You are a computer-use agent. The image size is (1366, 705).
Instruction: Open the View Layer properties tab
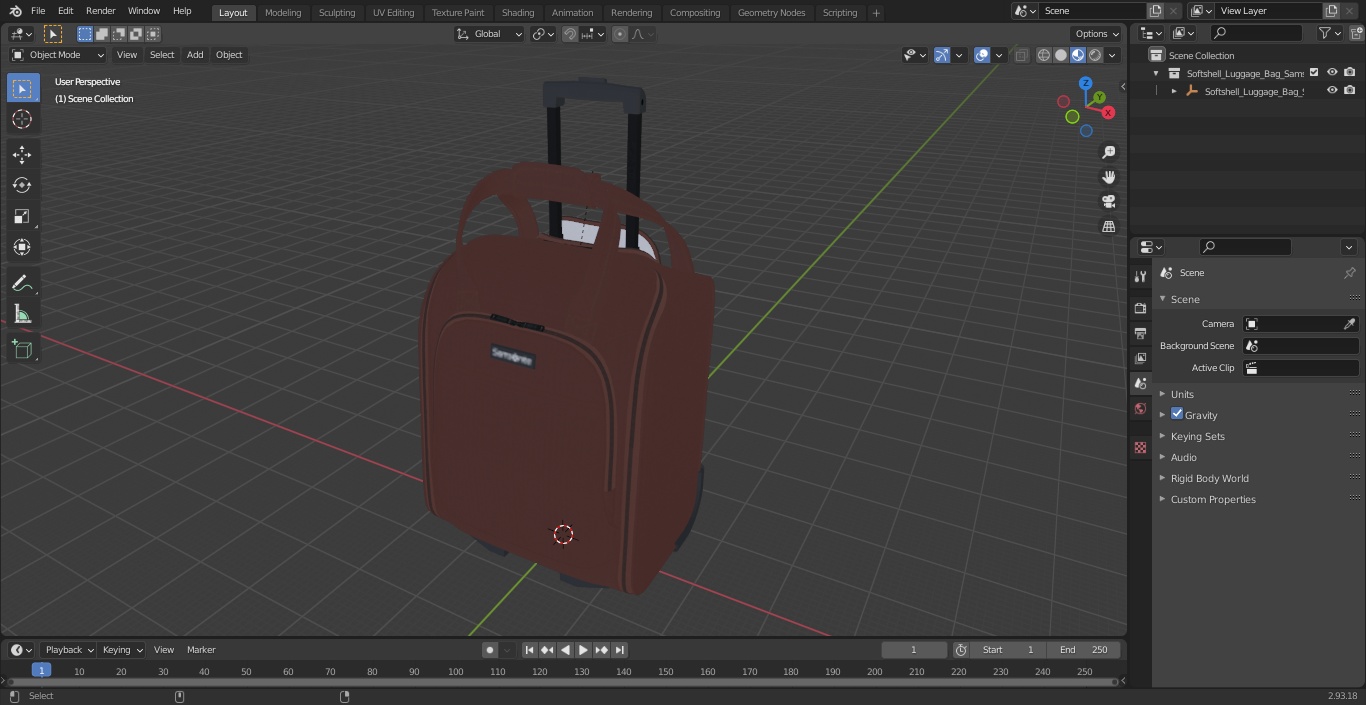(x=1140, y=358)
